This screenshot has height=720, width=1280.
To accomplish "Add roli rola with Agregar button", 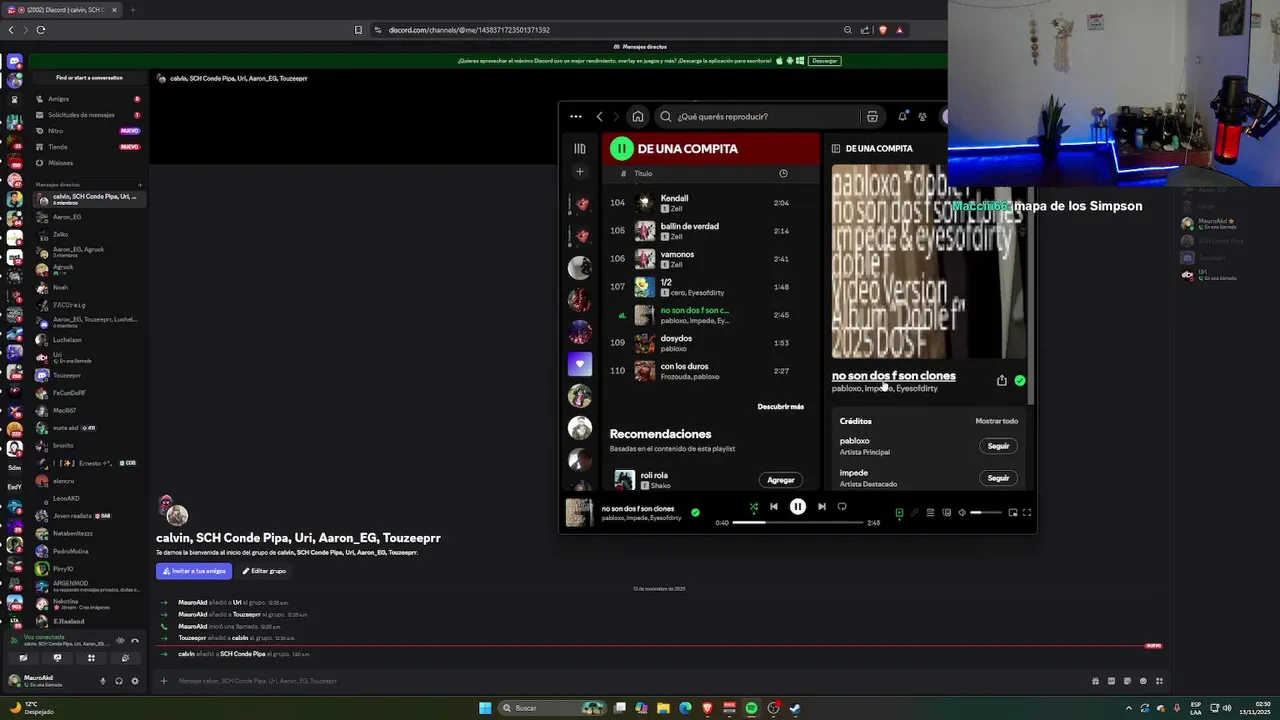I will 781,480.
